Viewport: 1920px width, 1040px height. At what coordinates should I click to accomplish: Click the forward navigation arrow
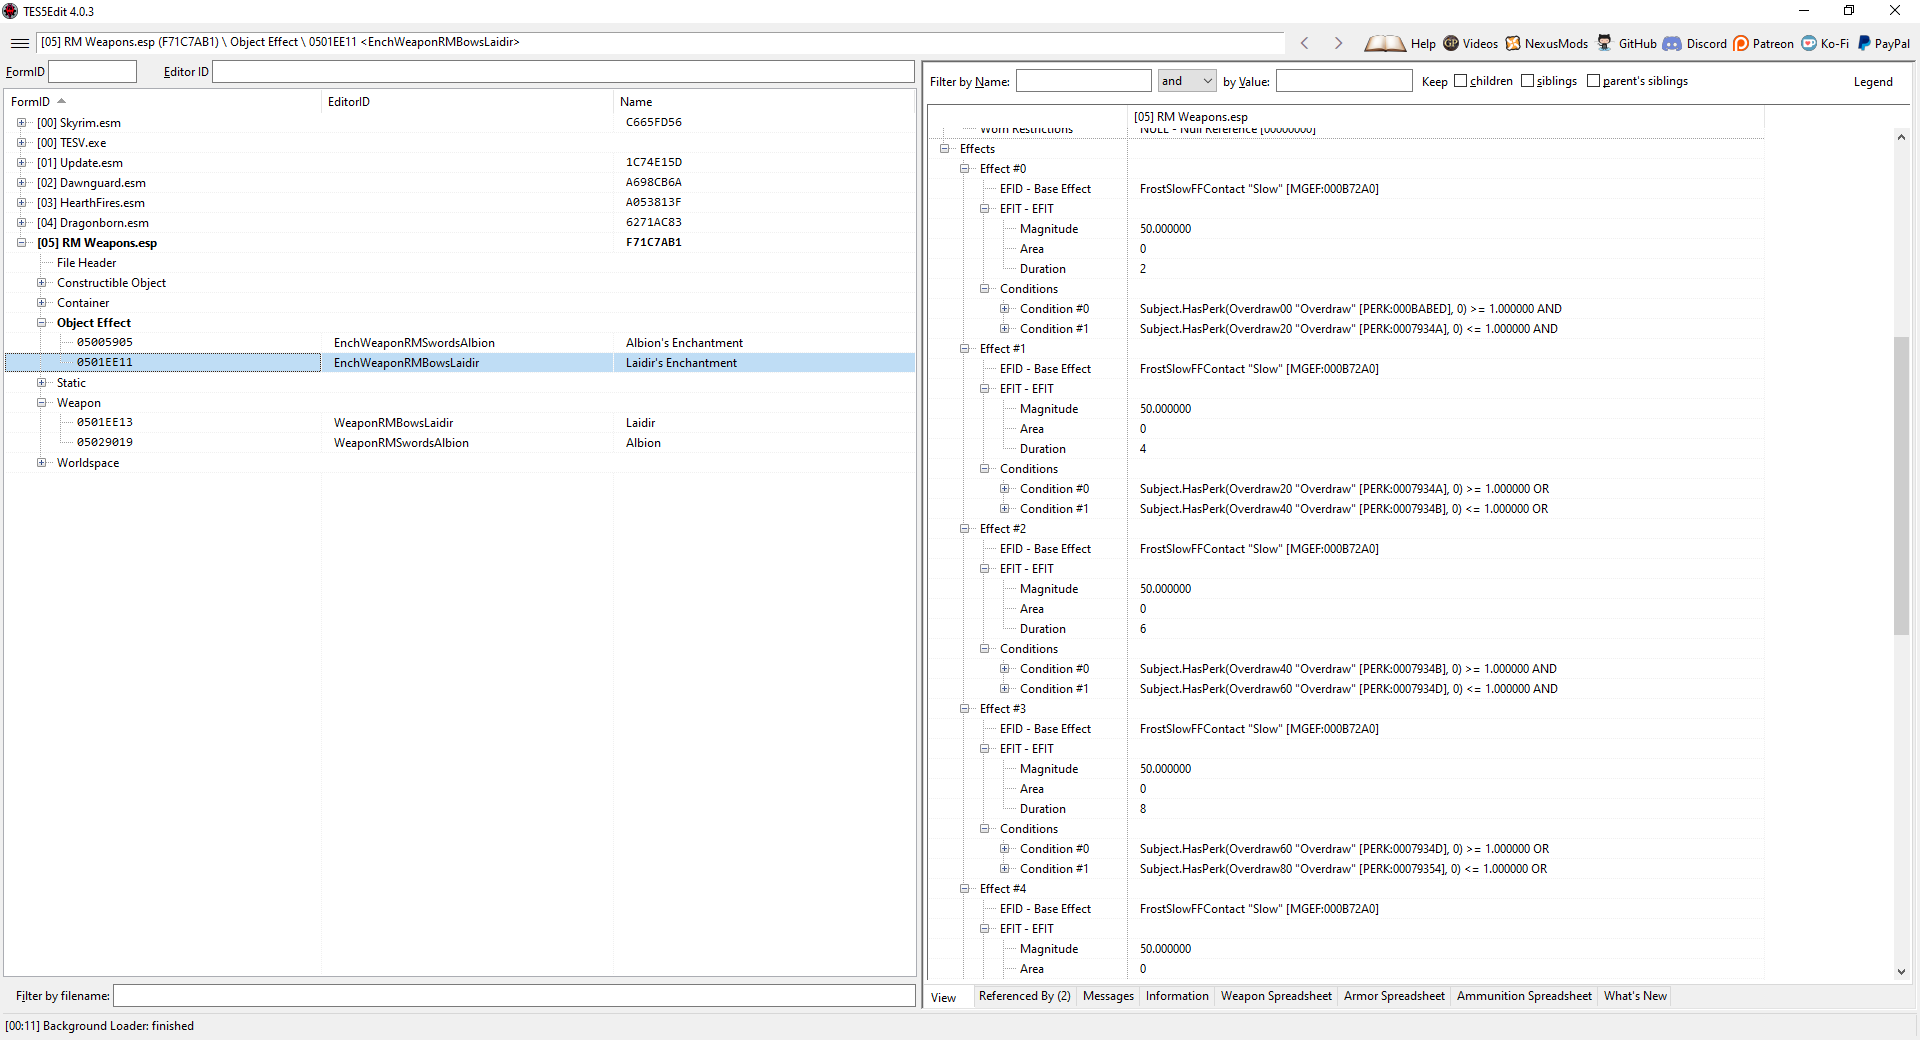pos(1338,43)
